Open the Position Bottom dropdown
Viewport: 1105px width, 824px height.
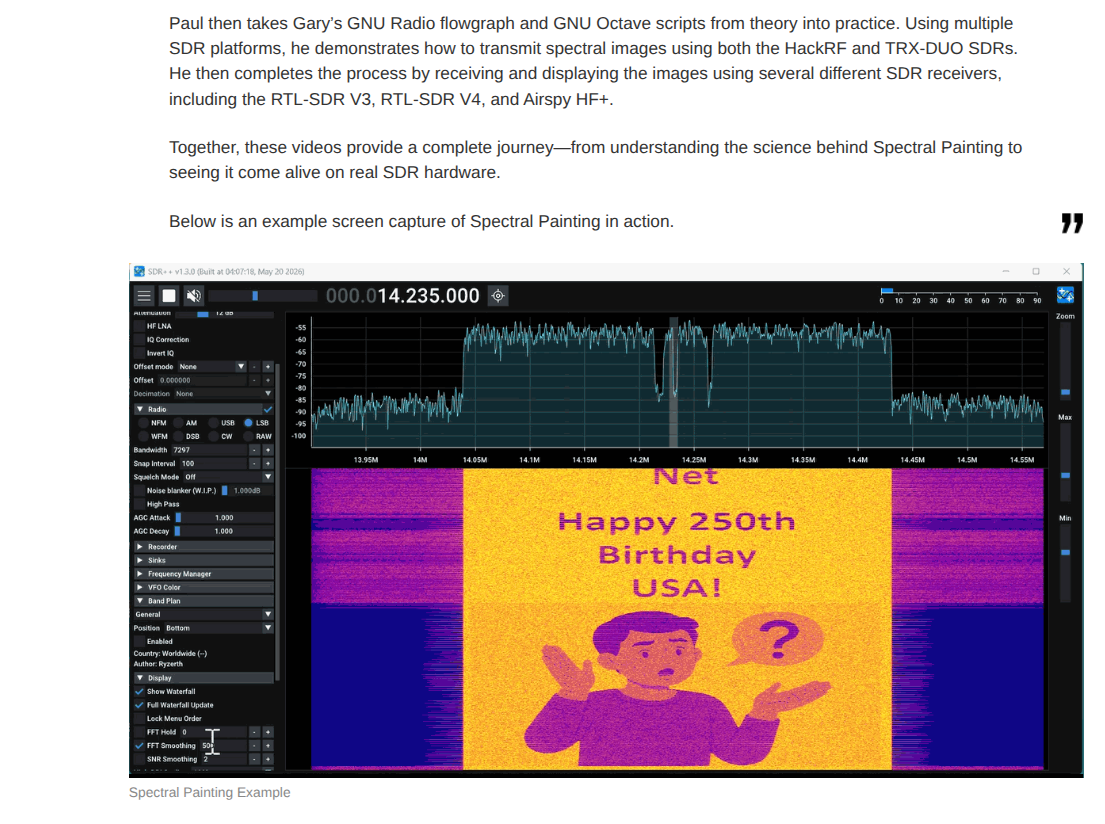pos(218,628)
